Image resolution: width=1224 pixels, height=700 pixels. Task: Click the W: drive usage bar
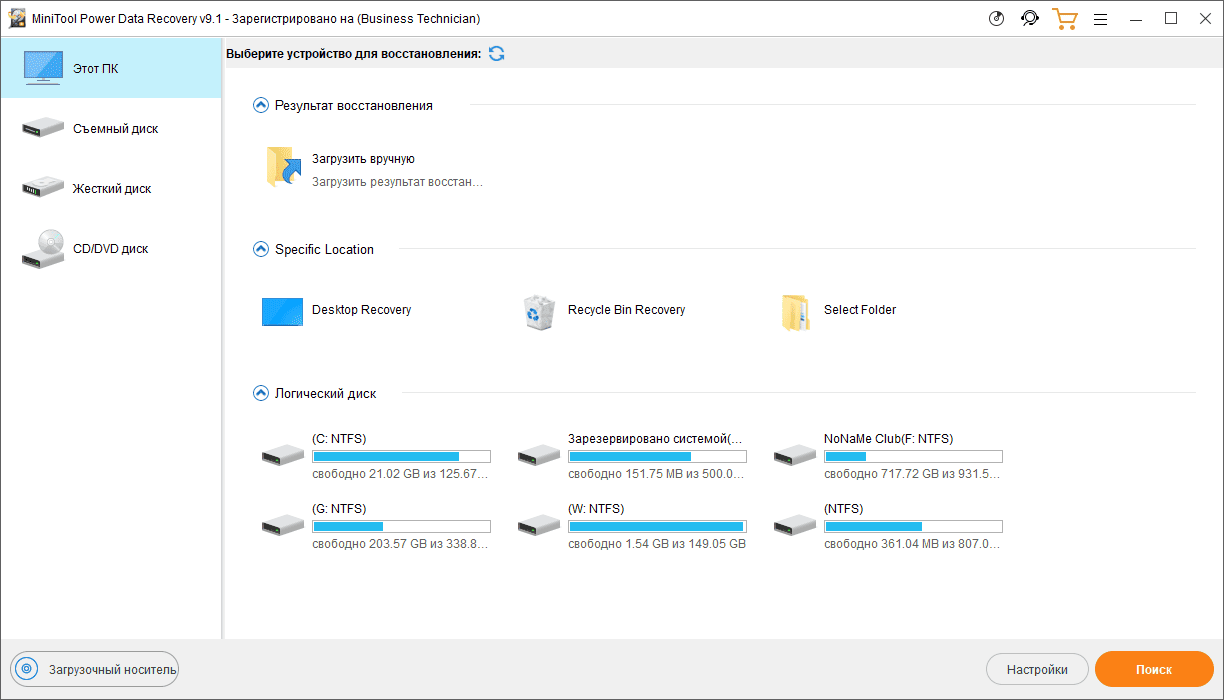click(657, 526)
